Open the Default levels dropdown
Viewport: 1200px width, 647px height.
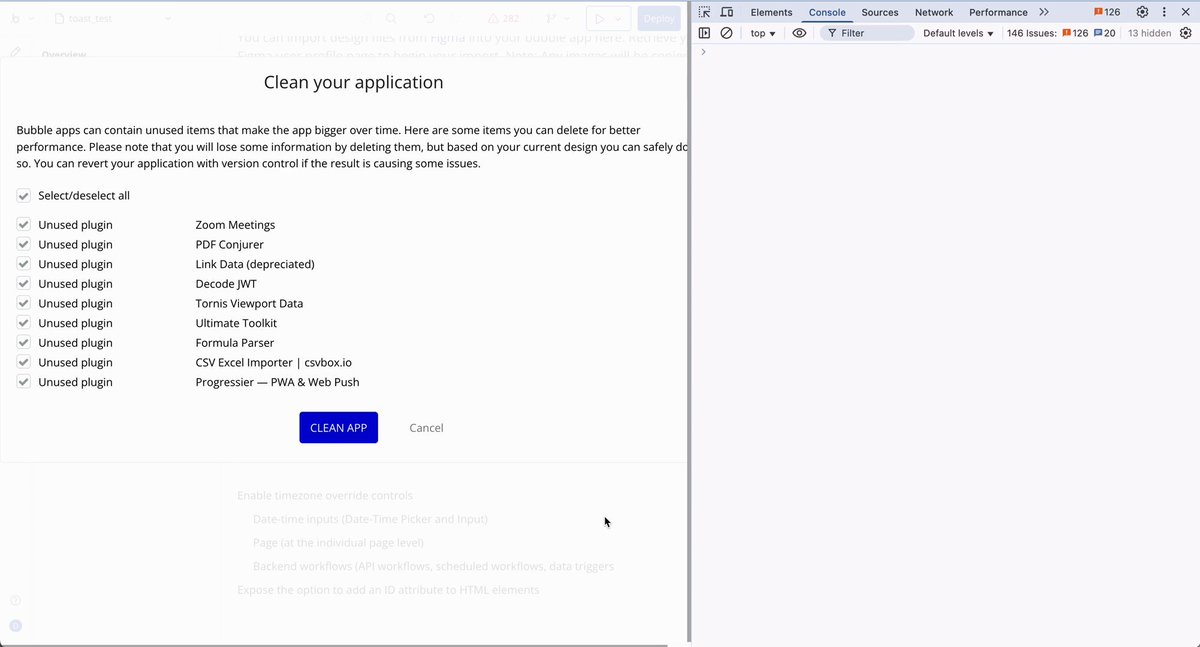[x=958, y=33]
